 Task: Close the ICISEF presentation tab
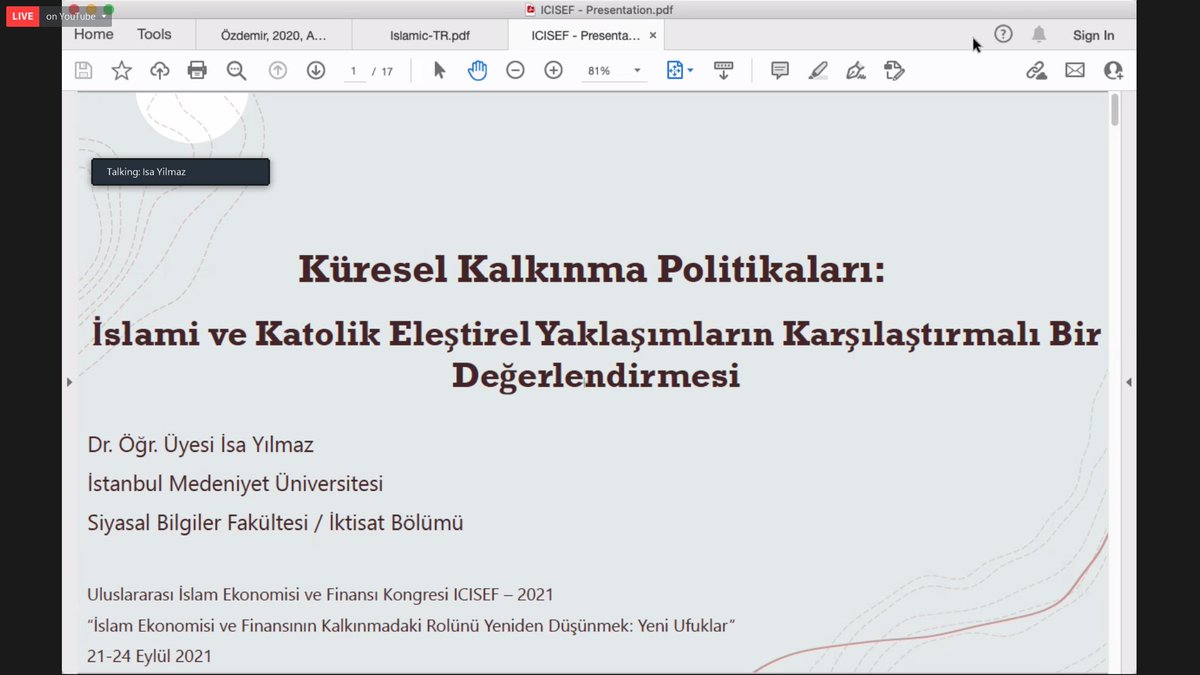653,35
